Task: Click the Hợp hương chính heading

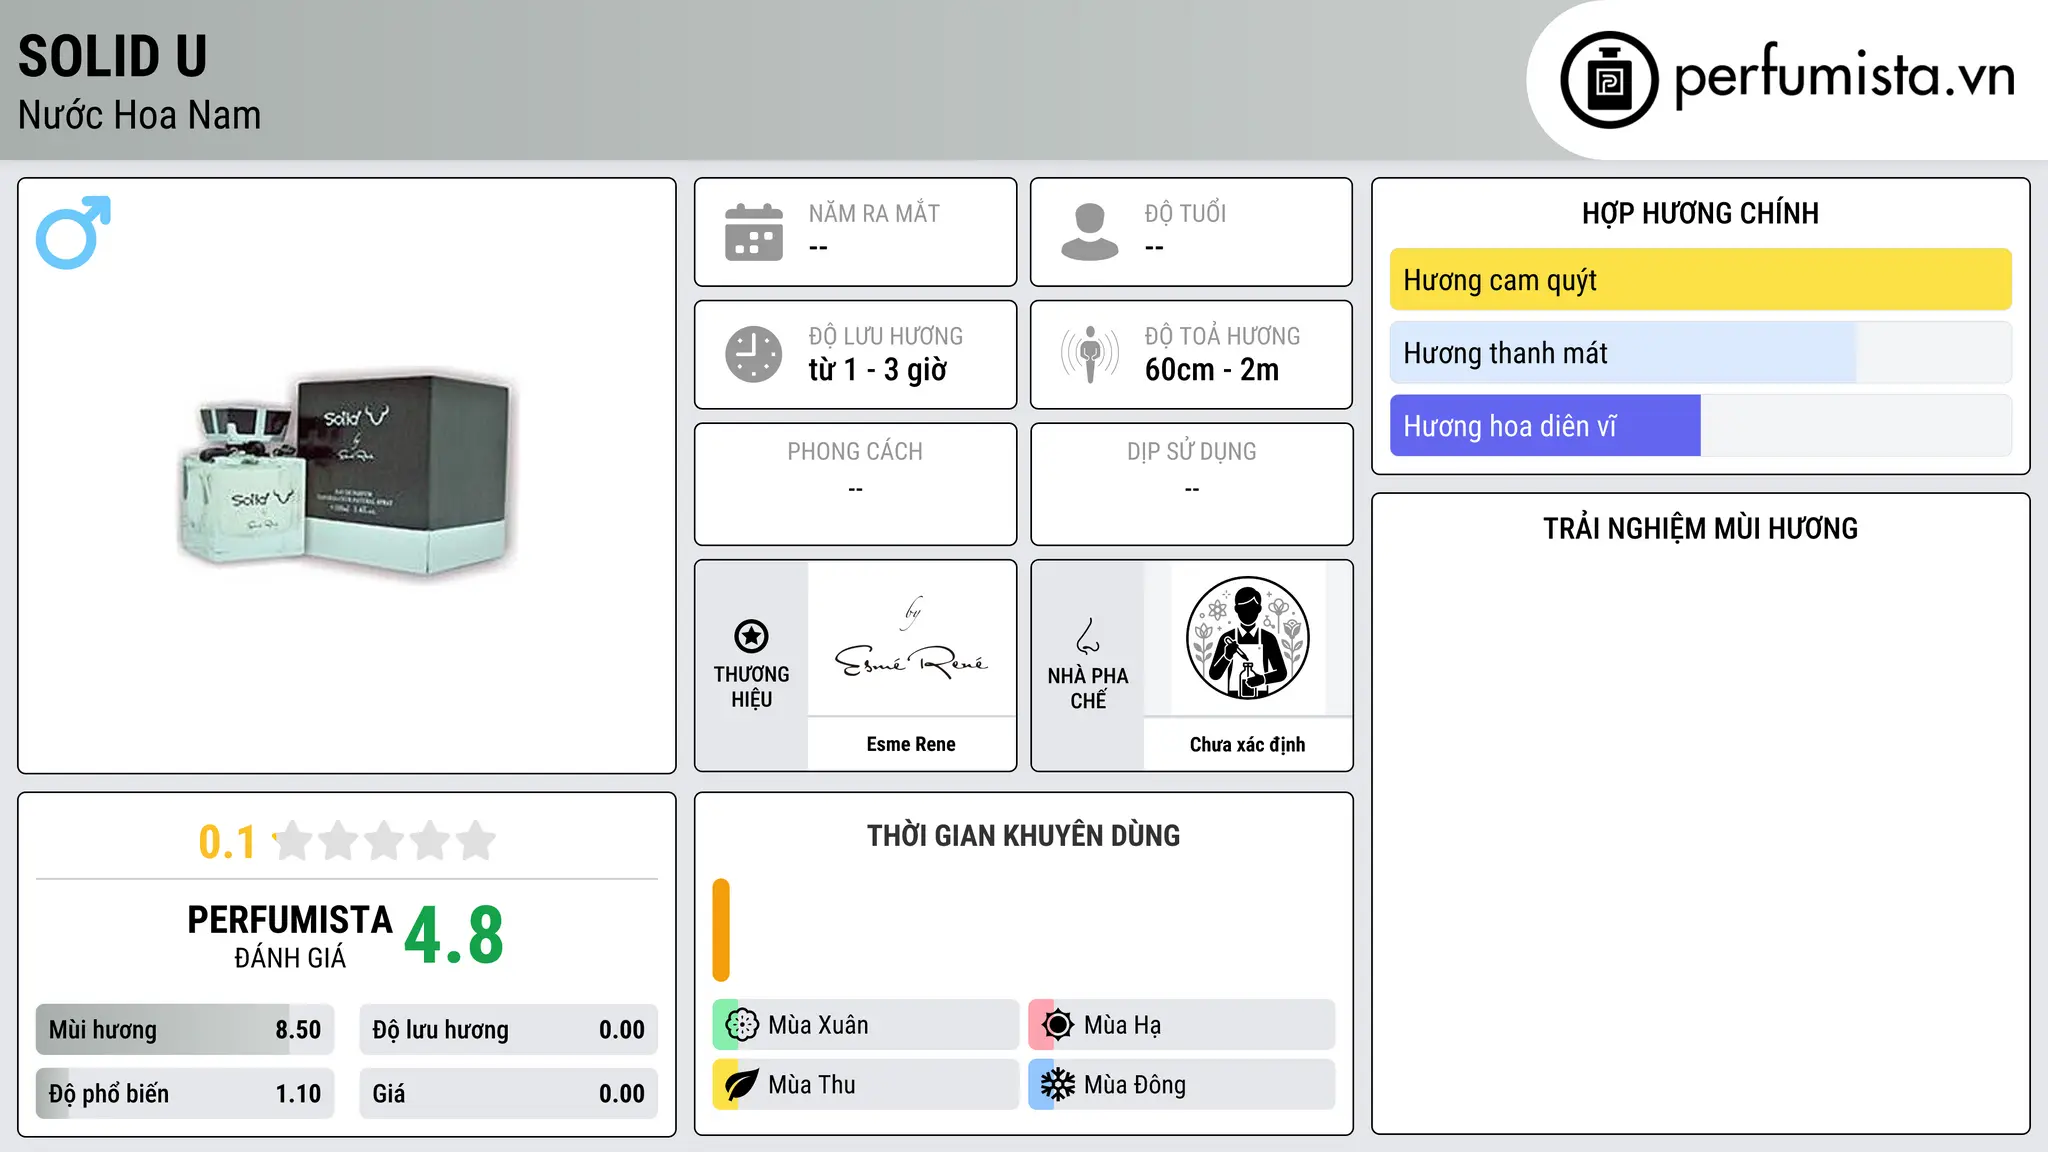Action: click(x=1700, y=214)
